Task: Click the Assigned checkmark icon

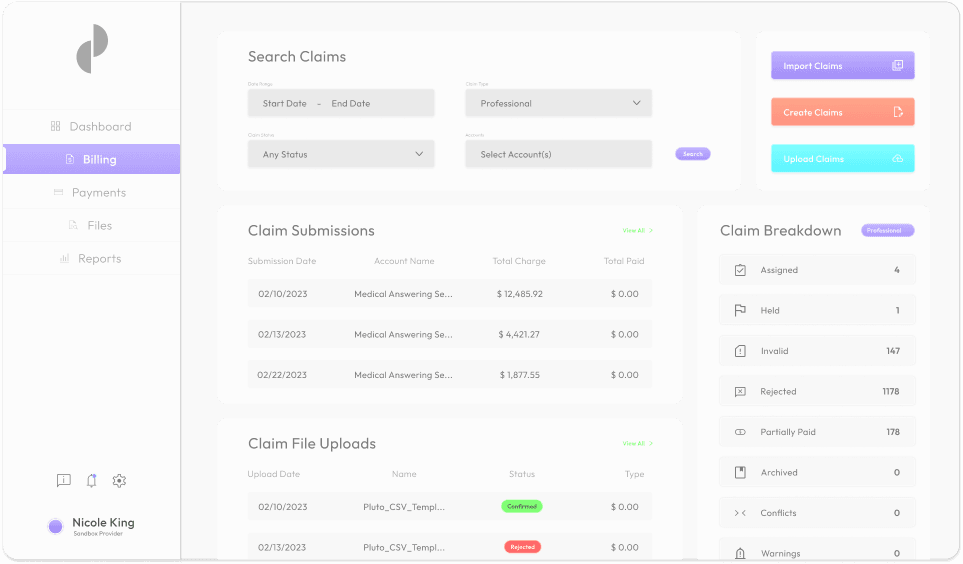Action: click(x=740, y=270)
